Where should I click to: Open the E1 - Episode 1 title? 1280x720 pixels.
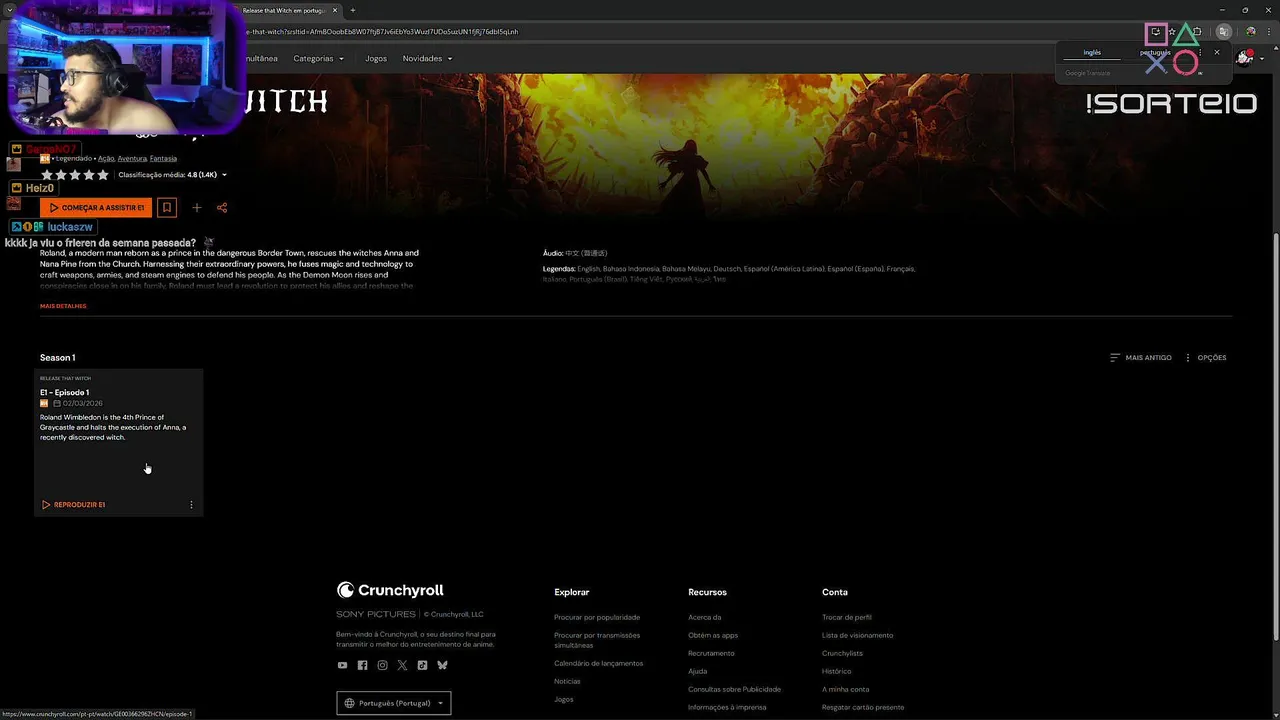click(64, 392)
